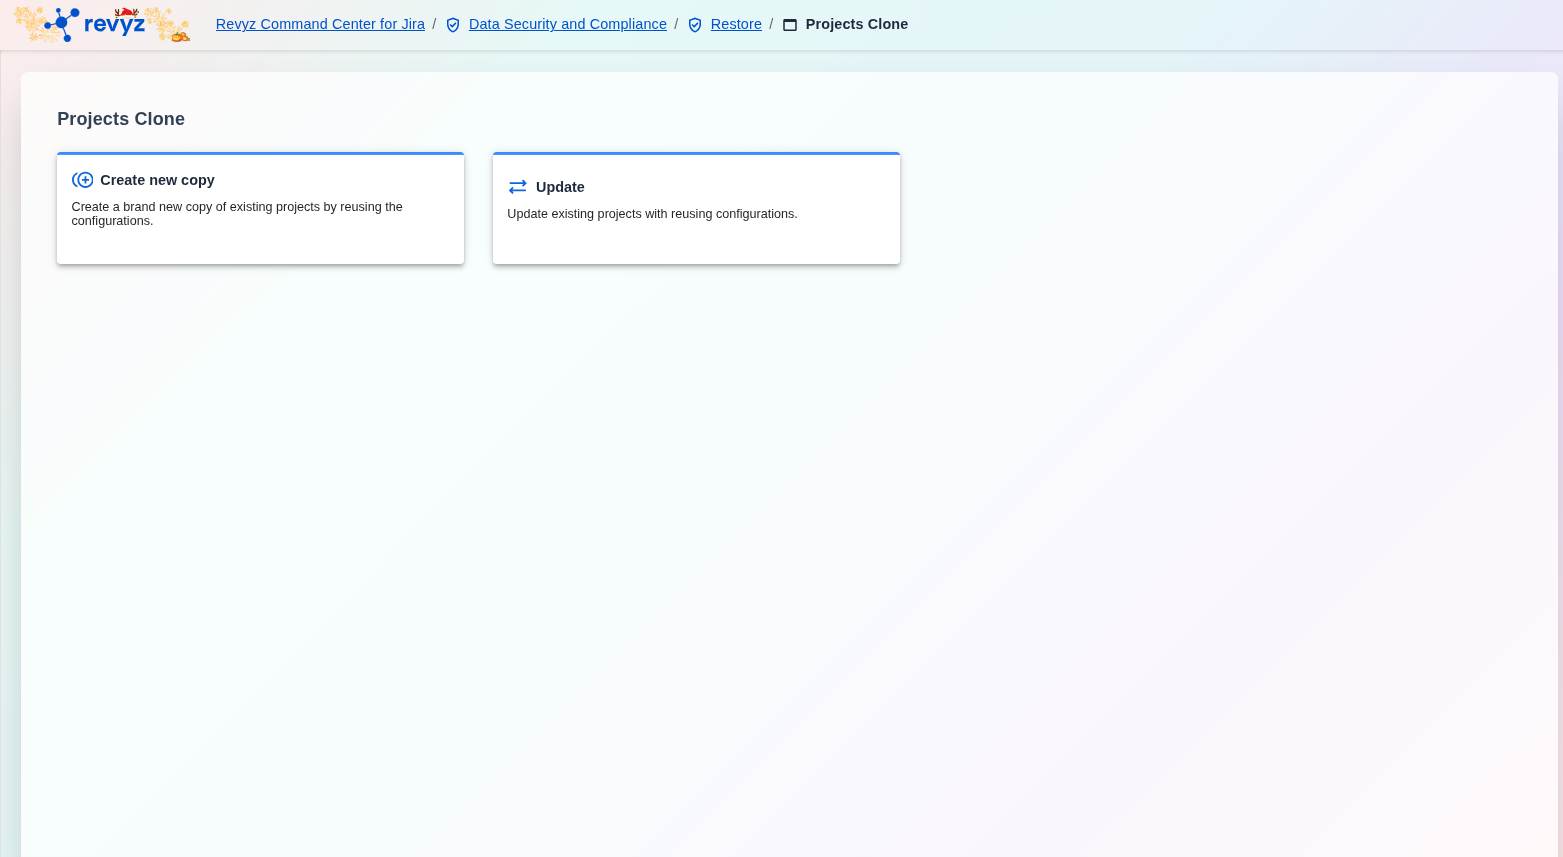Open Revyz Command Center for Jira link
This screenshot has width=1563, height=857.
point(320,24)
